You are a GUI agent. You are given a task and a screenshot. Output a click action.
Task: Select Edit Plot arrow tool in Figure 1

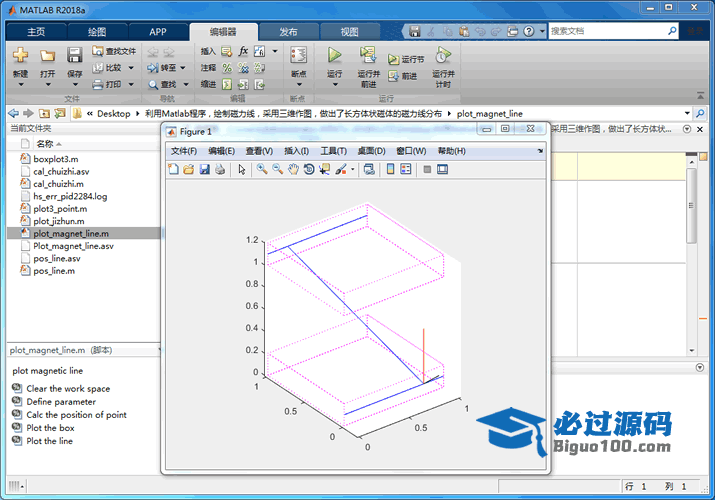coord(242,169)
